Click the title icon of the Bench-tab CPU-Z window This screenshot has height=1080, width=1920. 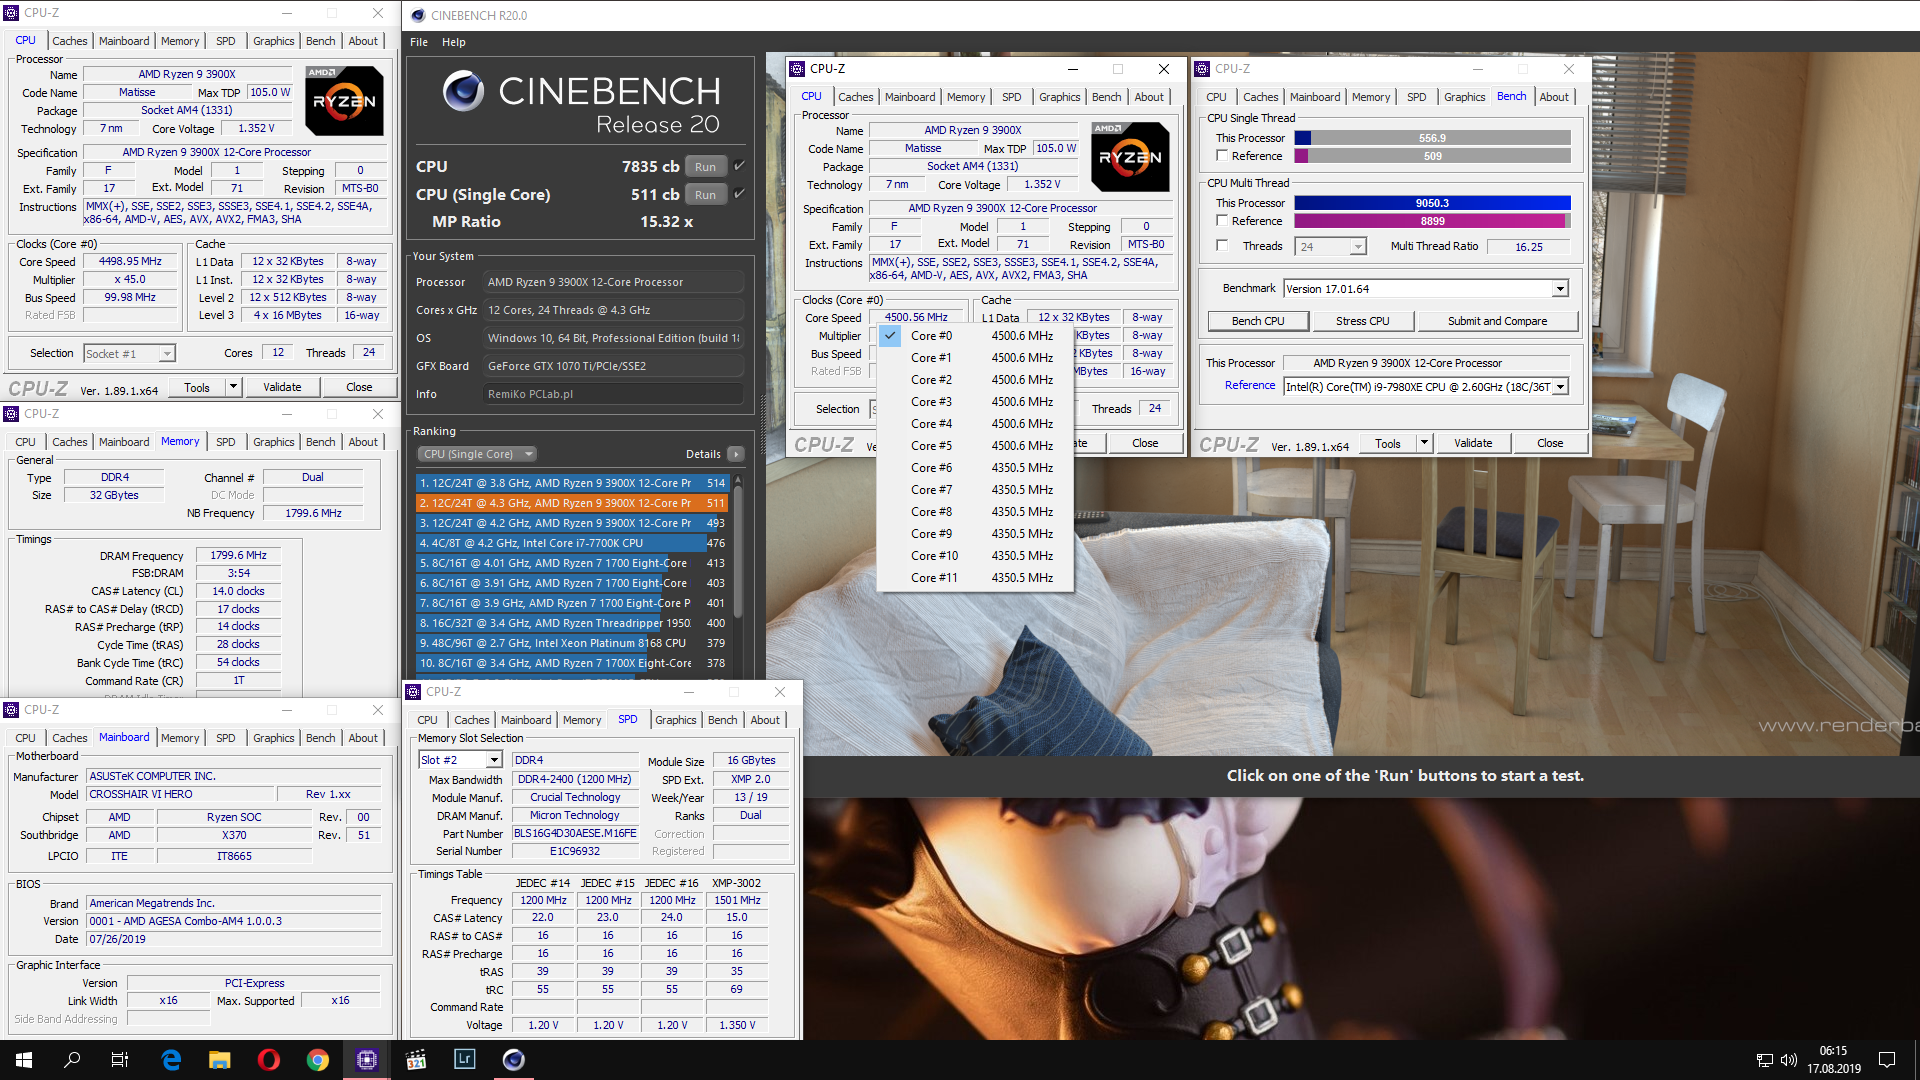pyautogui.click(x=1203, y=69)
